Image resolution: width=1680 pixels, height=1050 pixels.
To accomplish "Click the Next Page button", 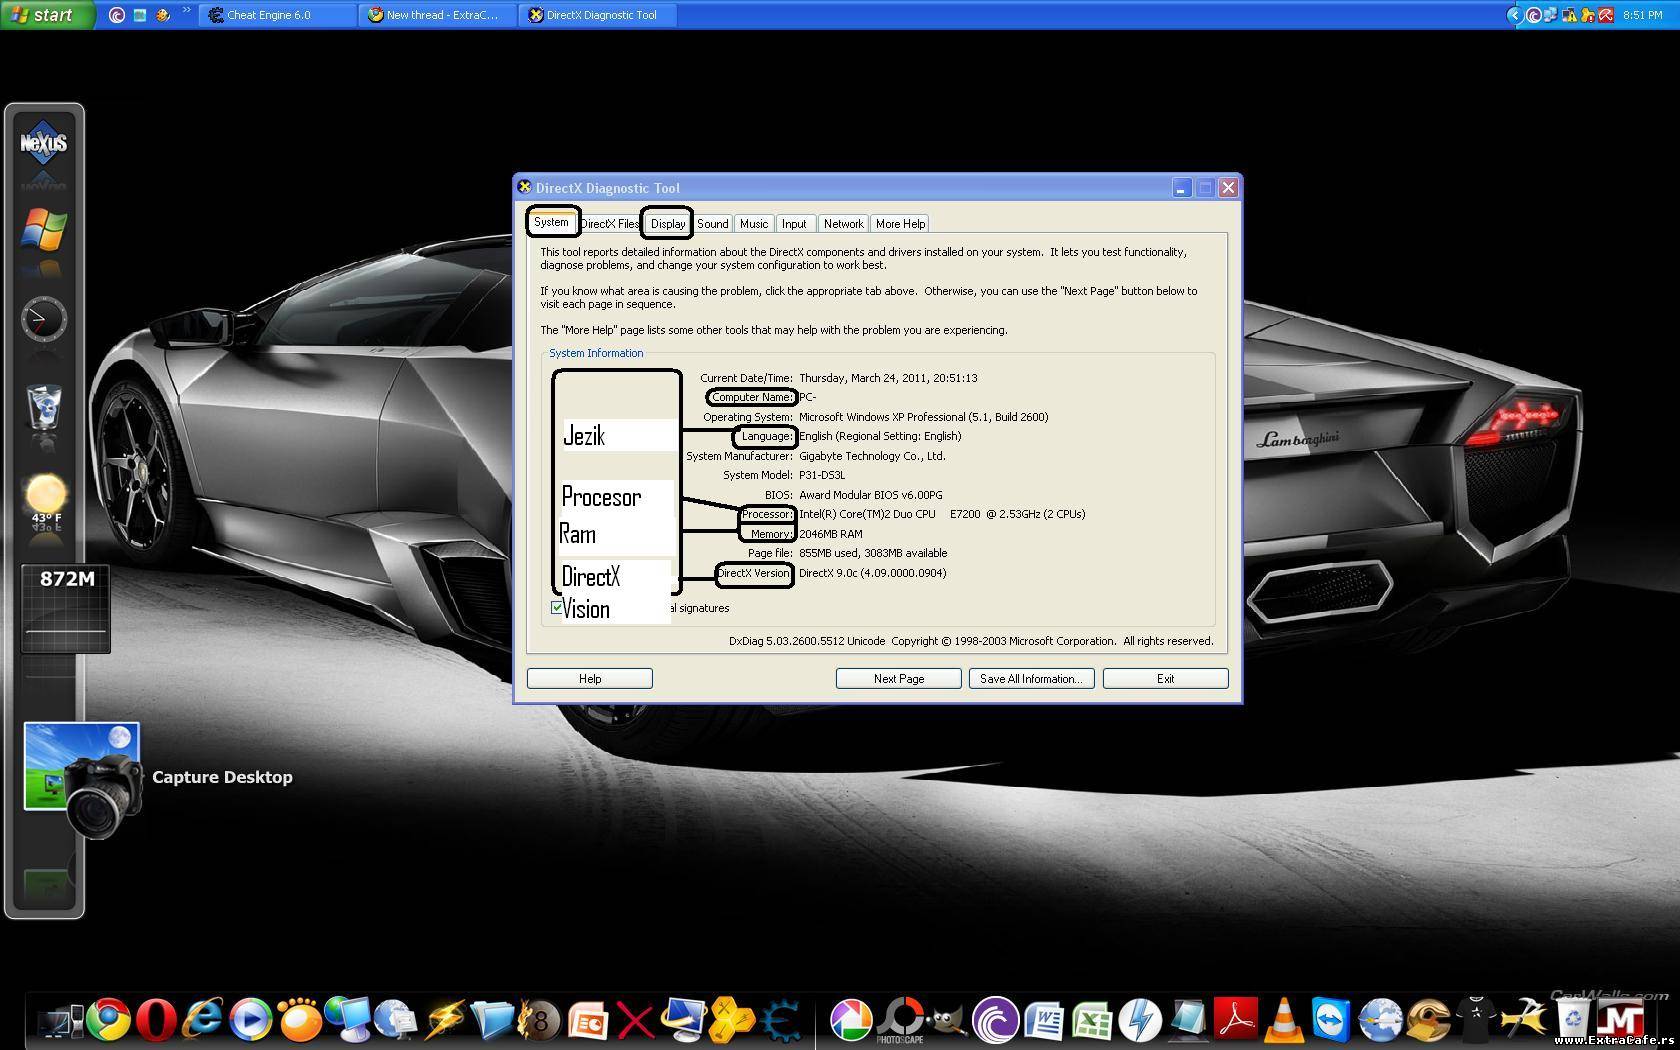I will coord(898,679).
